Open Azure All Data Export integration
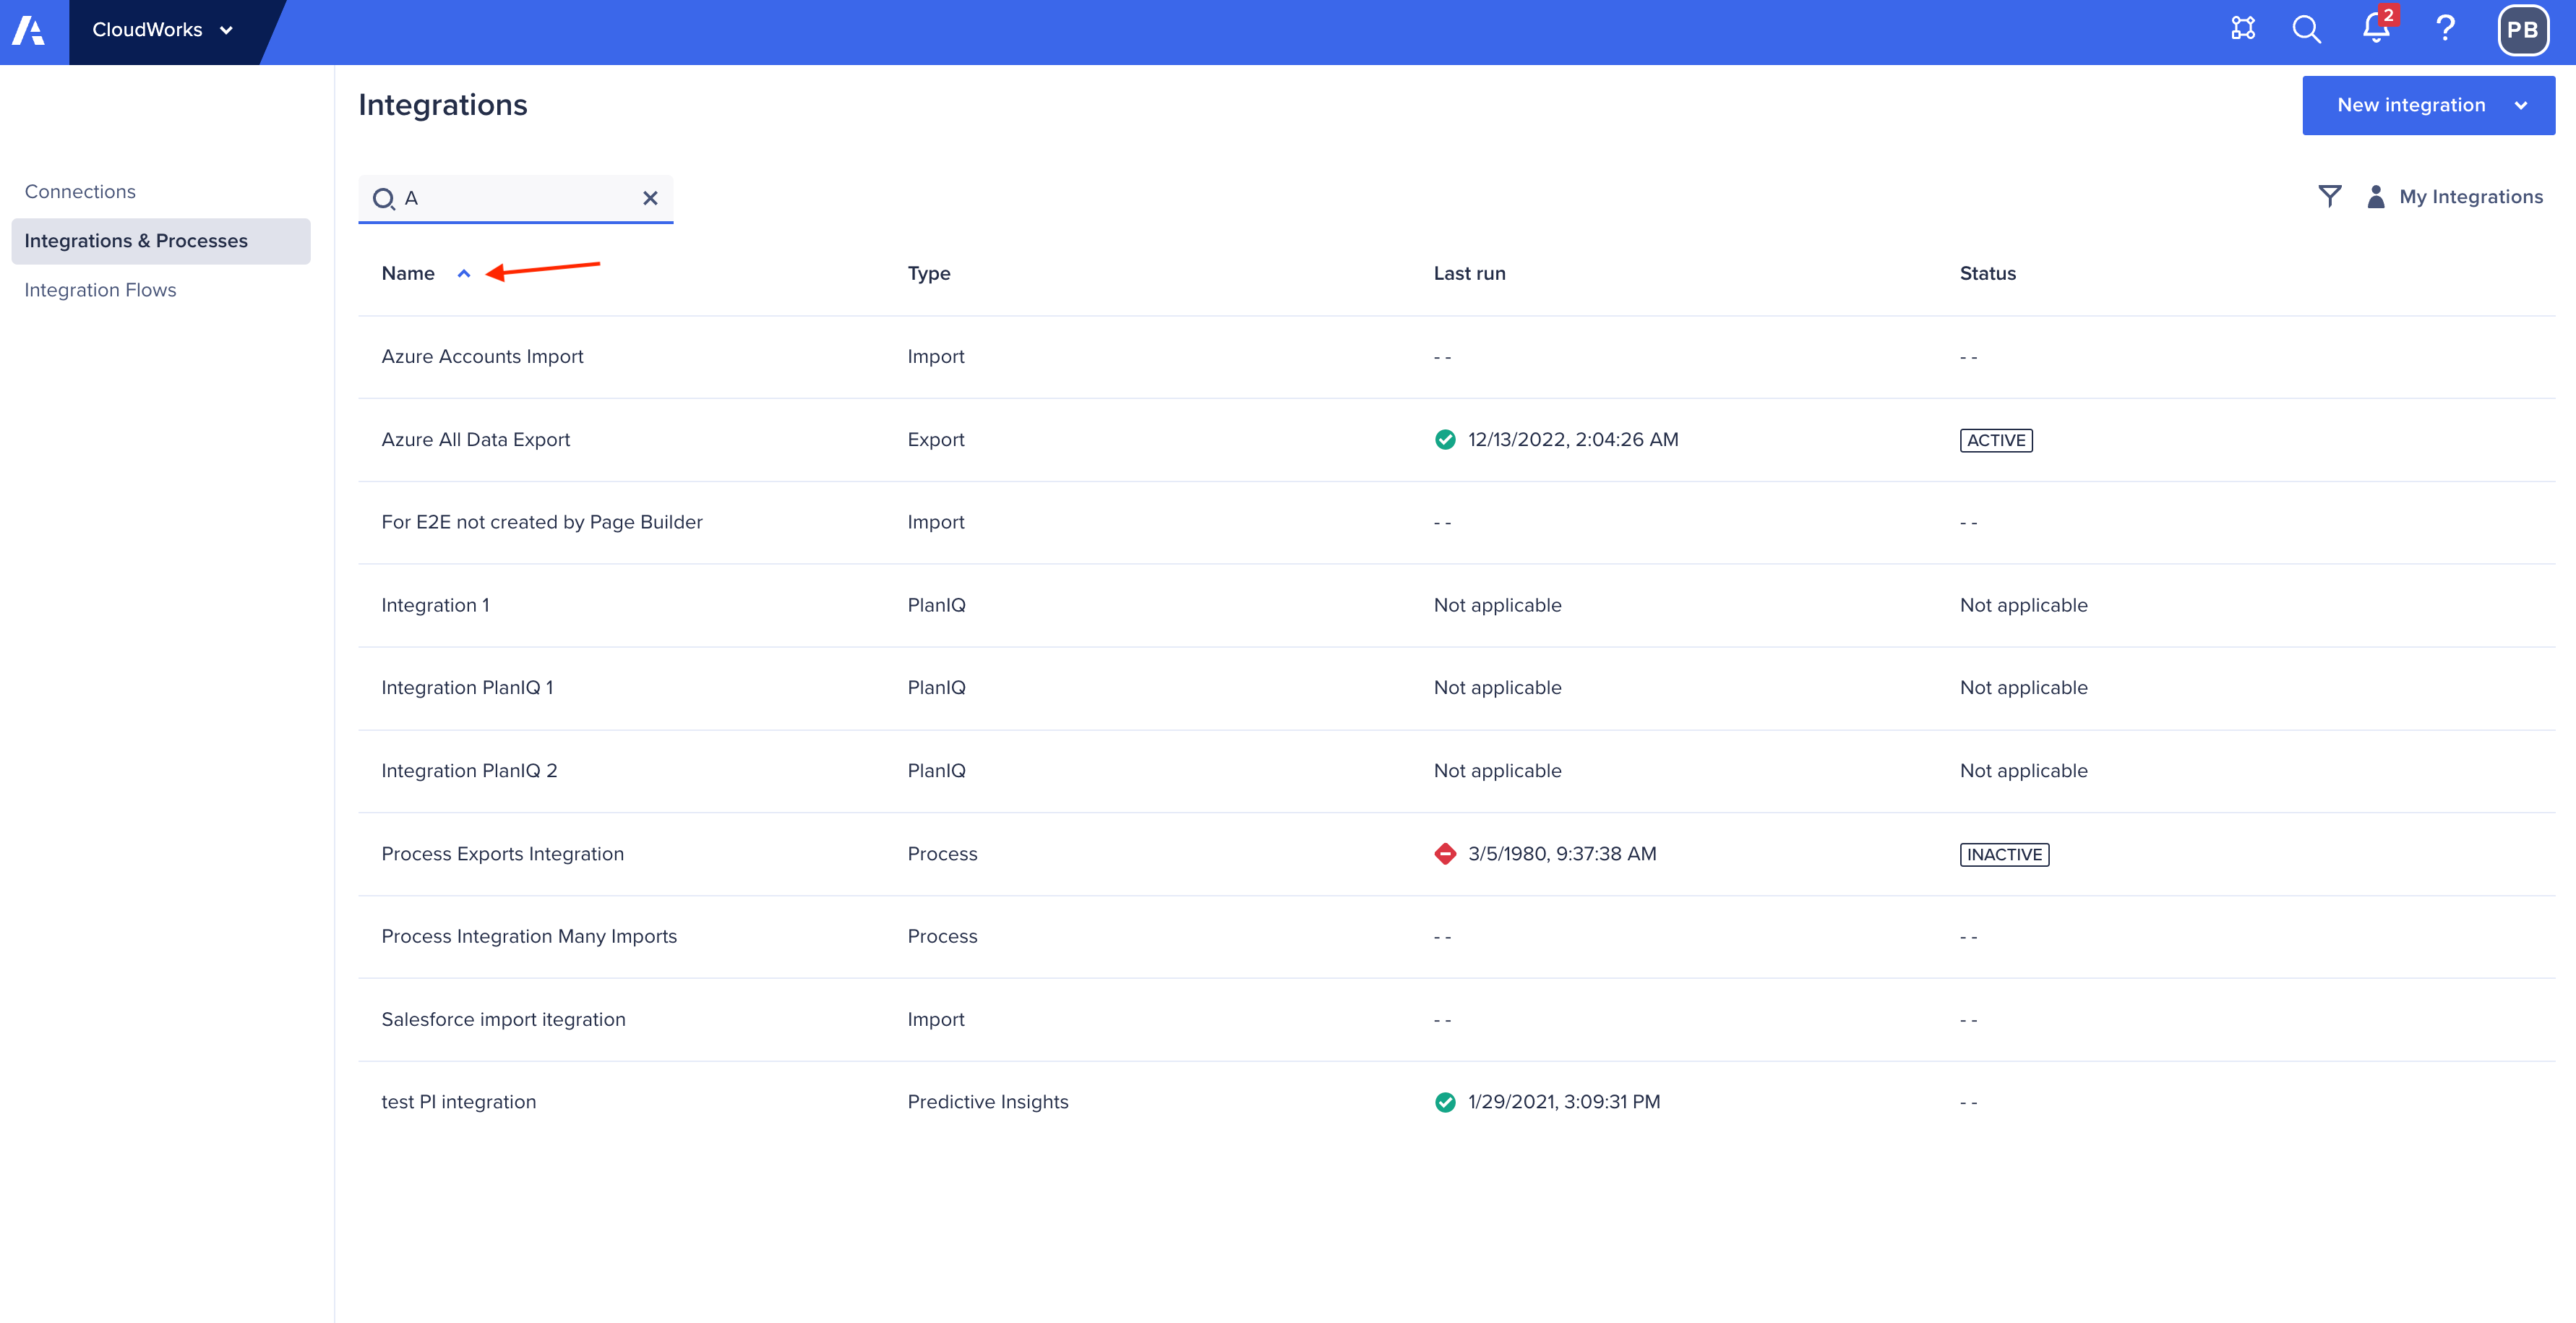The width and height of the screenshot is (2576, 1323). 475,439
